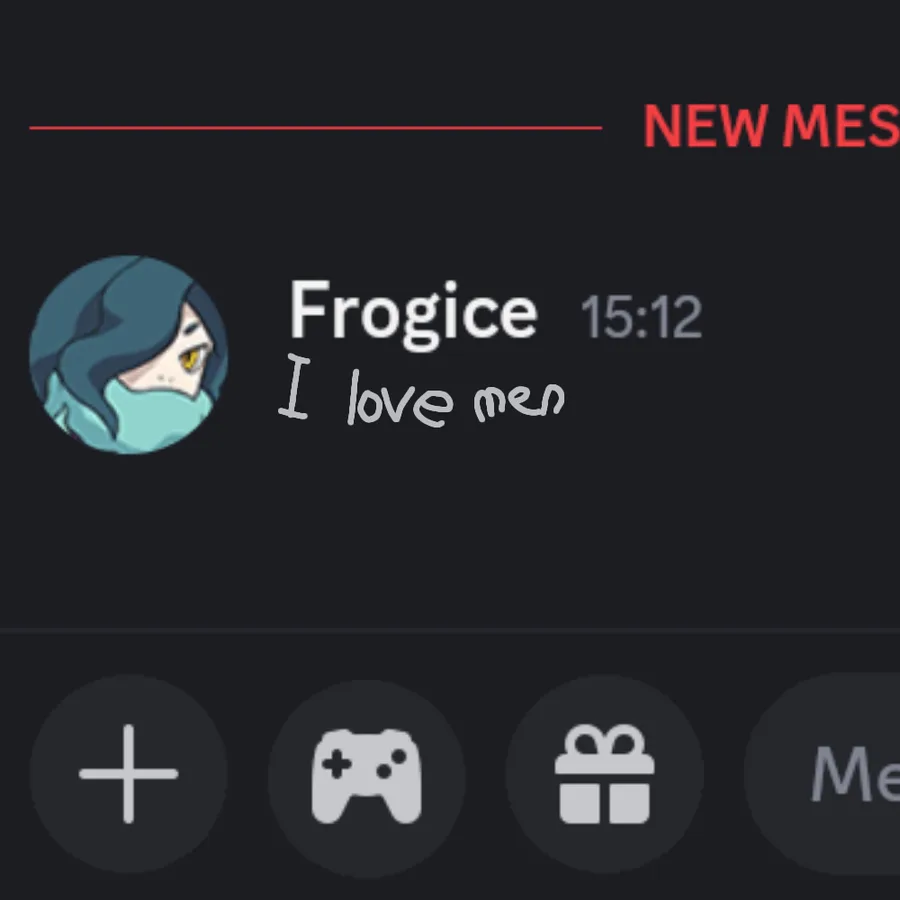Open the plus attachment menu button

click(x=129, y=774)
